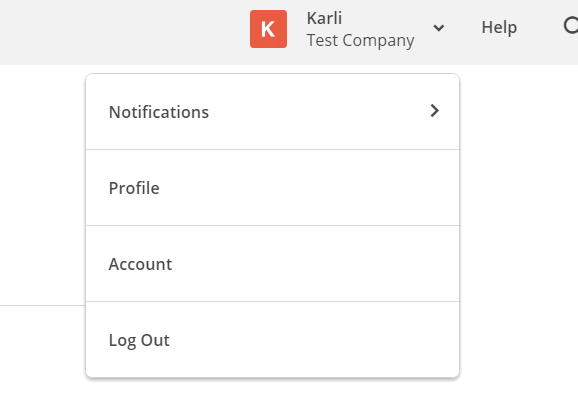Click the Karli user name
Viewport: 578px width, 411px height.
click(x=324, y=18)
